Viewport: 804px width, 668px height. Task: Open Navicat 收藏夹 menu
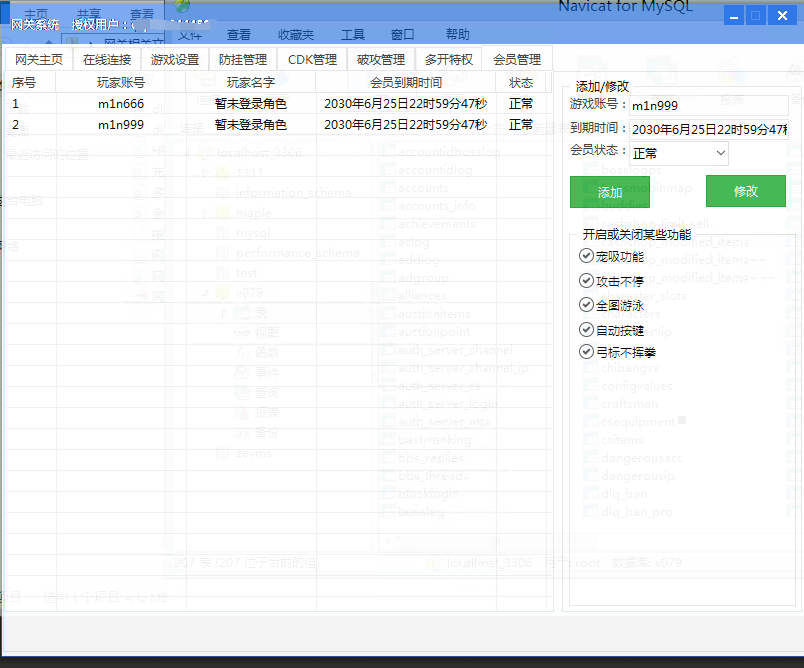pyautogui.click(x=296, y=34)
